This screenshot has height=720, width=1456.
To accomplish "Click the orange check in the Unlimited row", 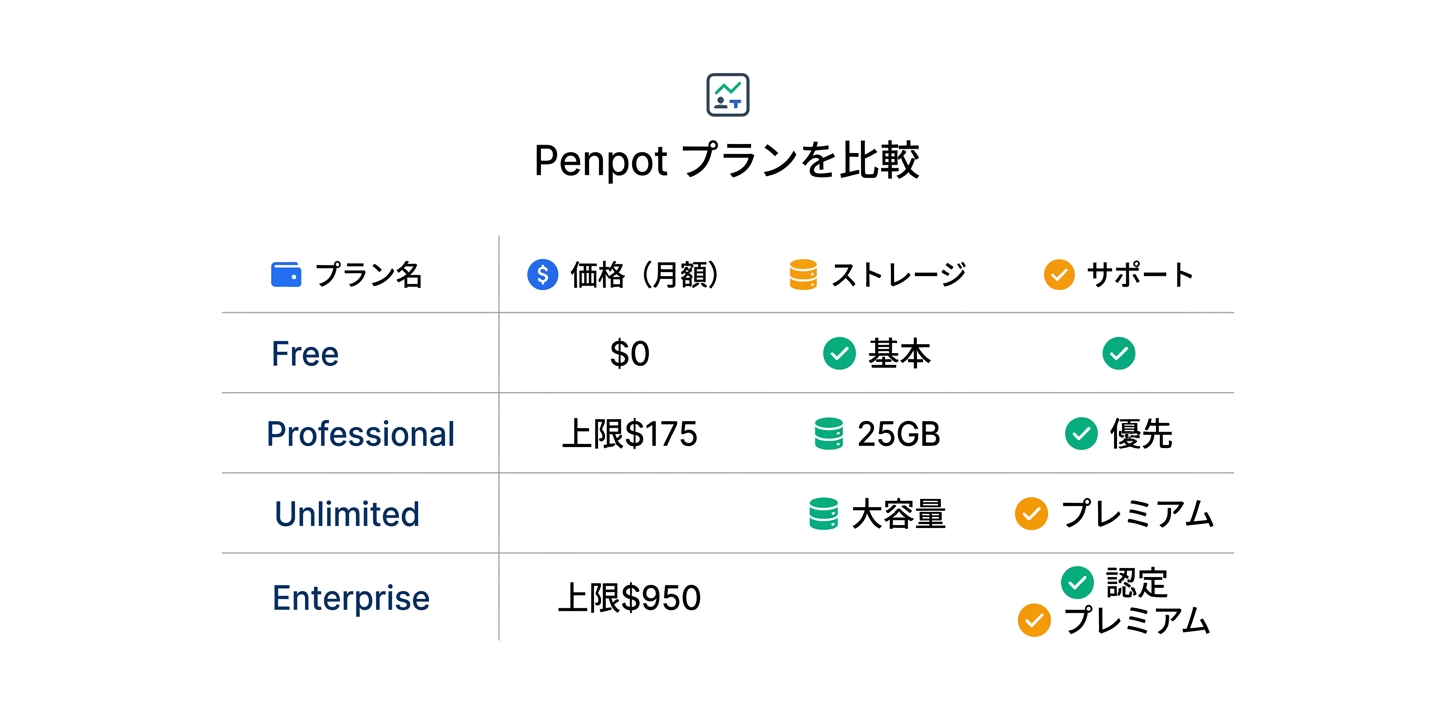I will [x=1031, y=514].
